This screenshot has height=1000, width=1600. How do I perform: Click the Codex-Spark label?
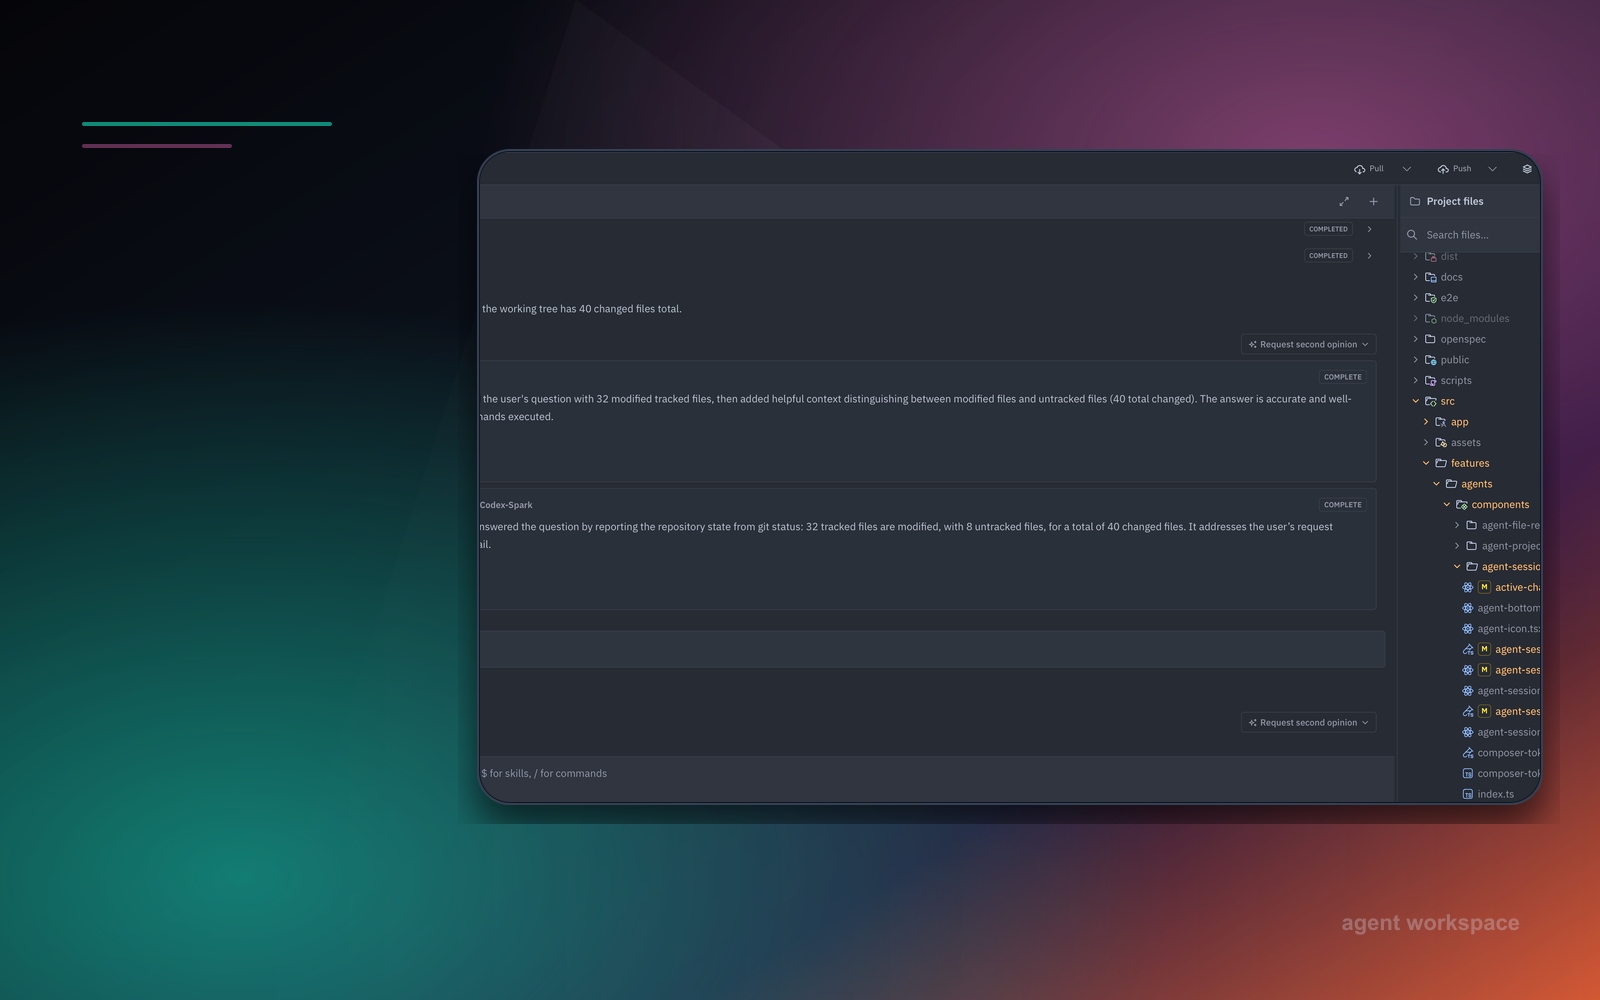coord(506,505)
